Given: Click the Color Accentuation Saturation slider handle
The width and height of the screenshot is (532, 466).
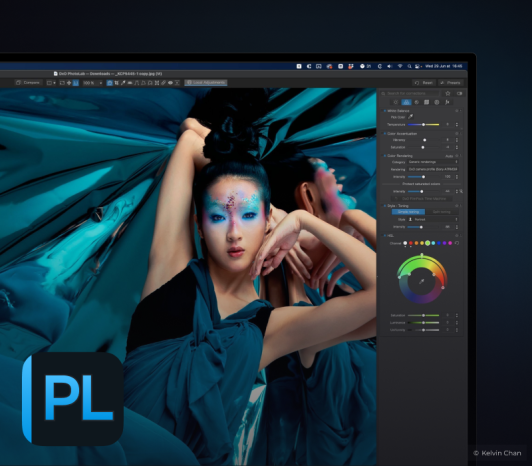Looking at the screenshot, I should [423, 147].
